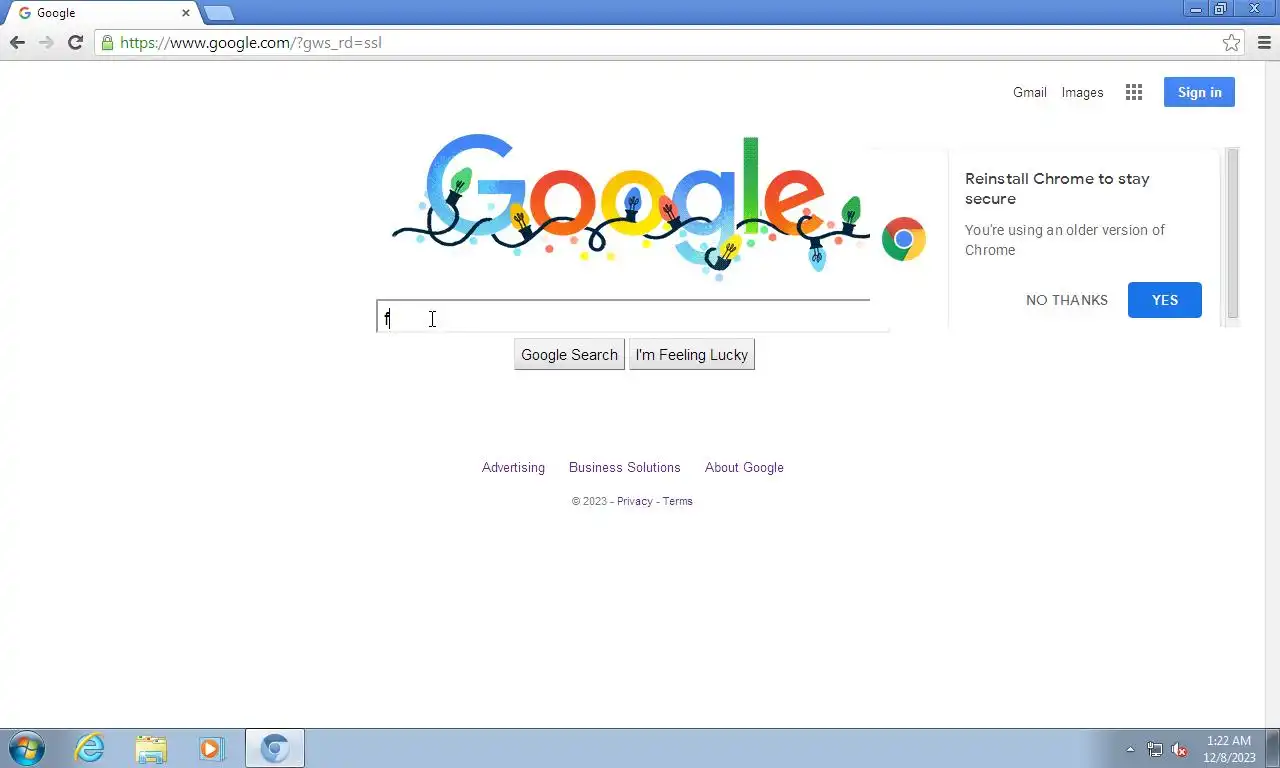1280x768 pixels.
Task: Open the About Google link
Action: [744, 467]
